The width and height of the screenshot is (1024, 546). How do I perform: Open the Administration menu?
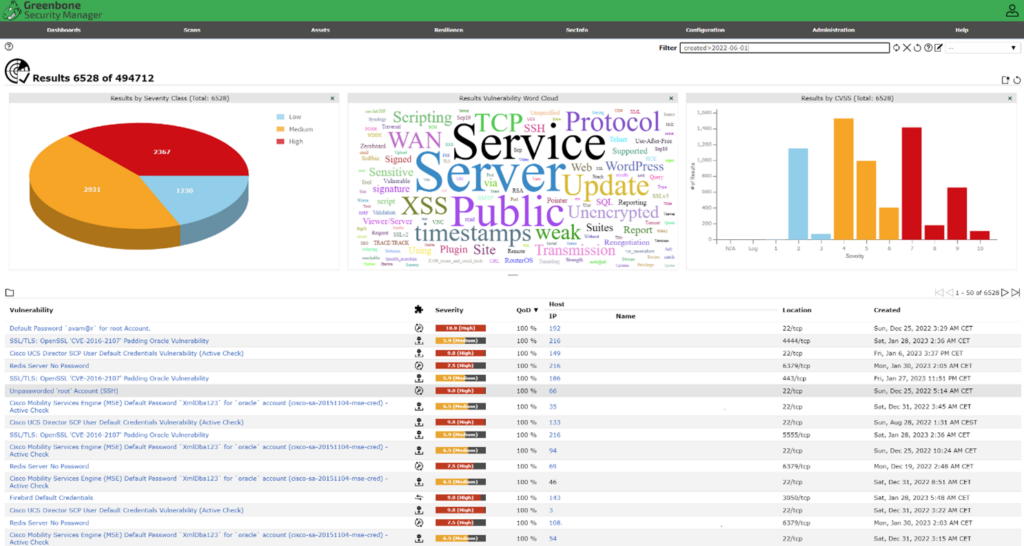(x=833, y=30)
